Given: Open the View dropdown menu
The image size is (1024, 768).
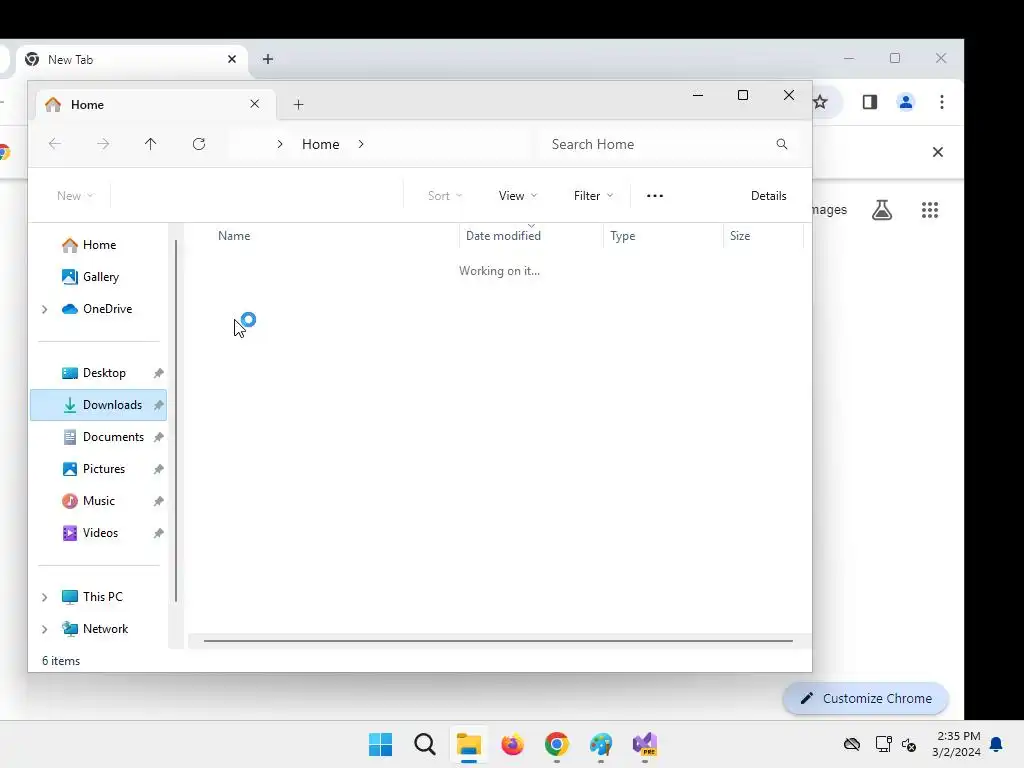Looking at the screenshot, I should (x=518, y=195).
